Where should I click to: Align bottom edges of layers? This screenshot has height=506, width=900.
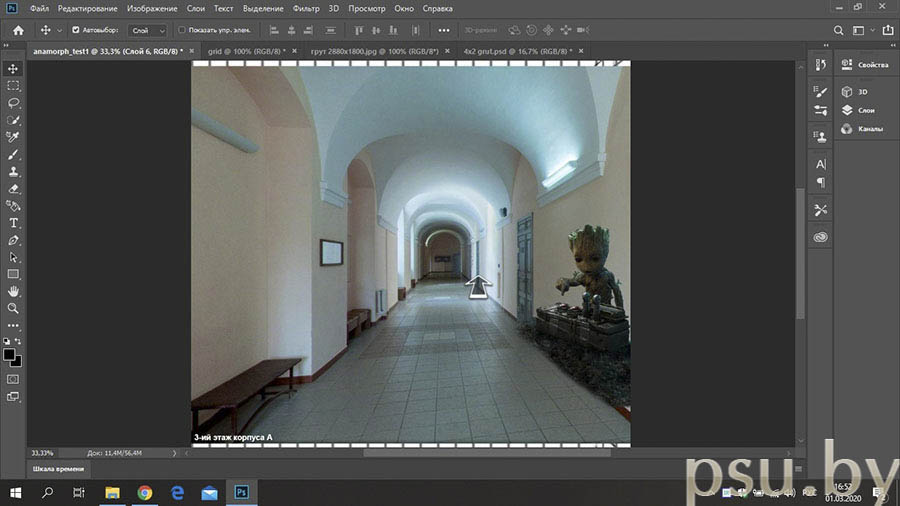(393, 30)
